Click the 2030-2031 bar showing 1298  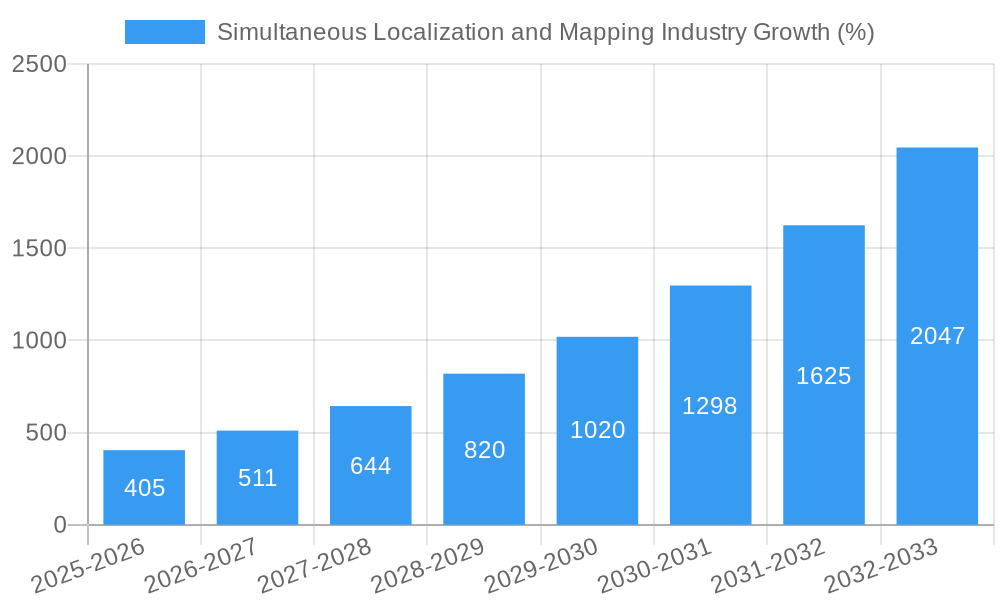710,406
